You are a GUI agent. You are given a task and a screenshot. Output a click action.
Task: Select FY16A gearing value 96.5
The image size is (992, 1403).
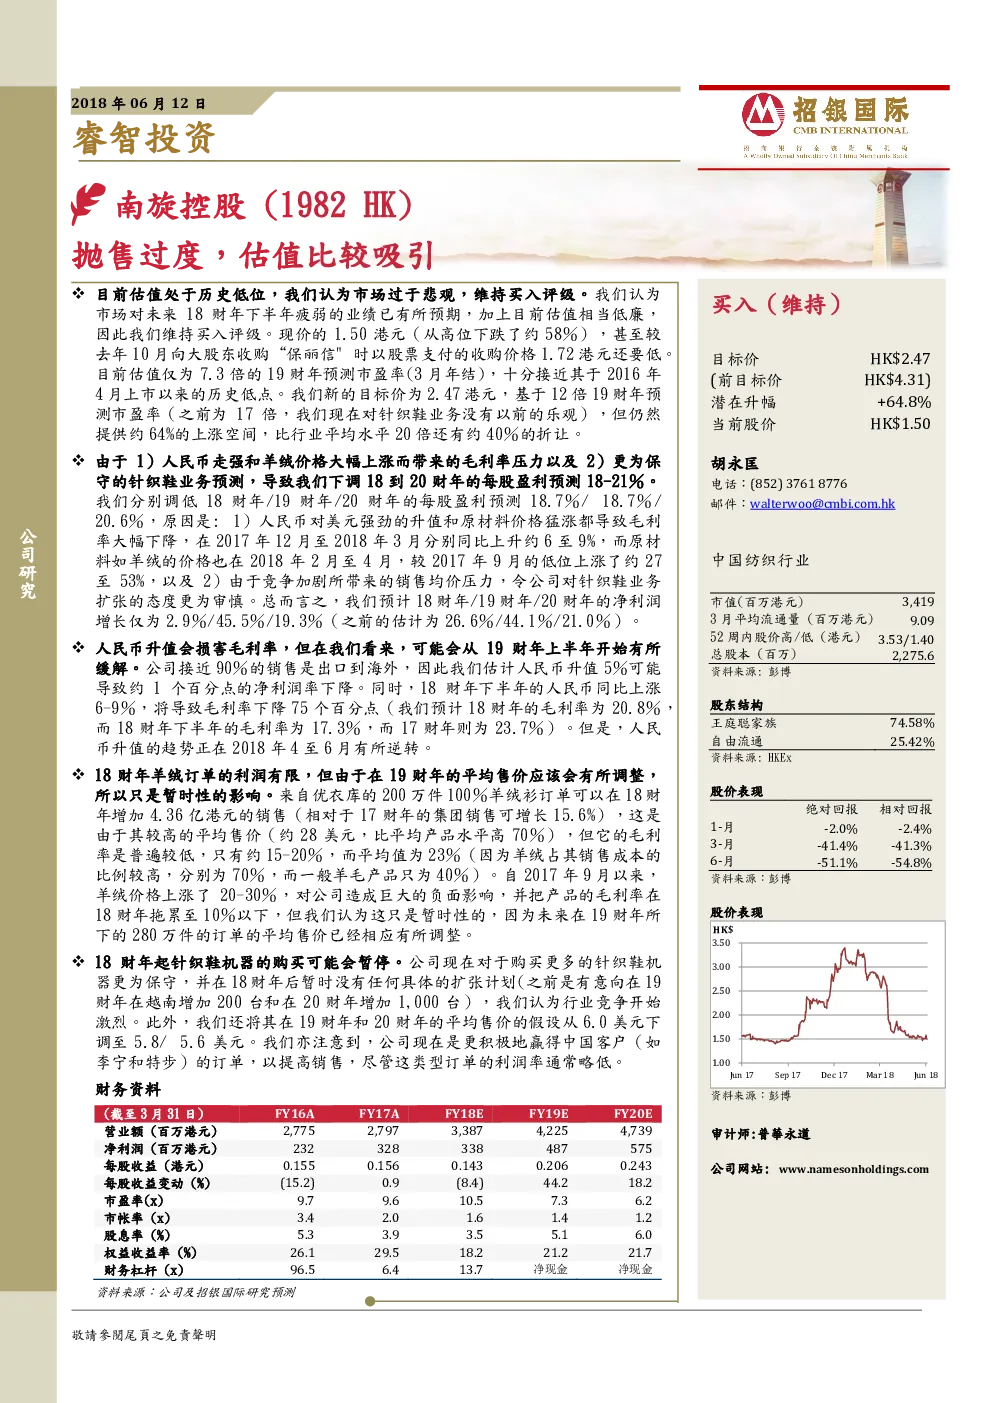[x=302, y=1270]
